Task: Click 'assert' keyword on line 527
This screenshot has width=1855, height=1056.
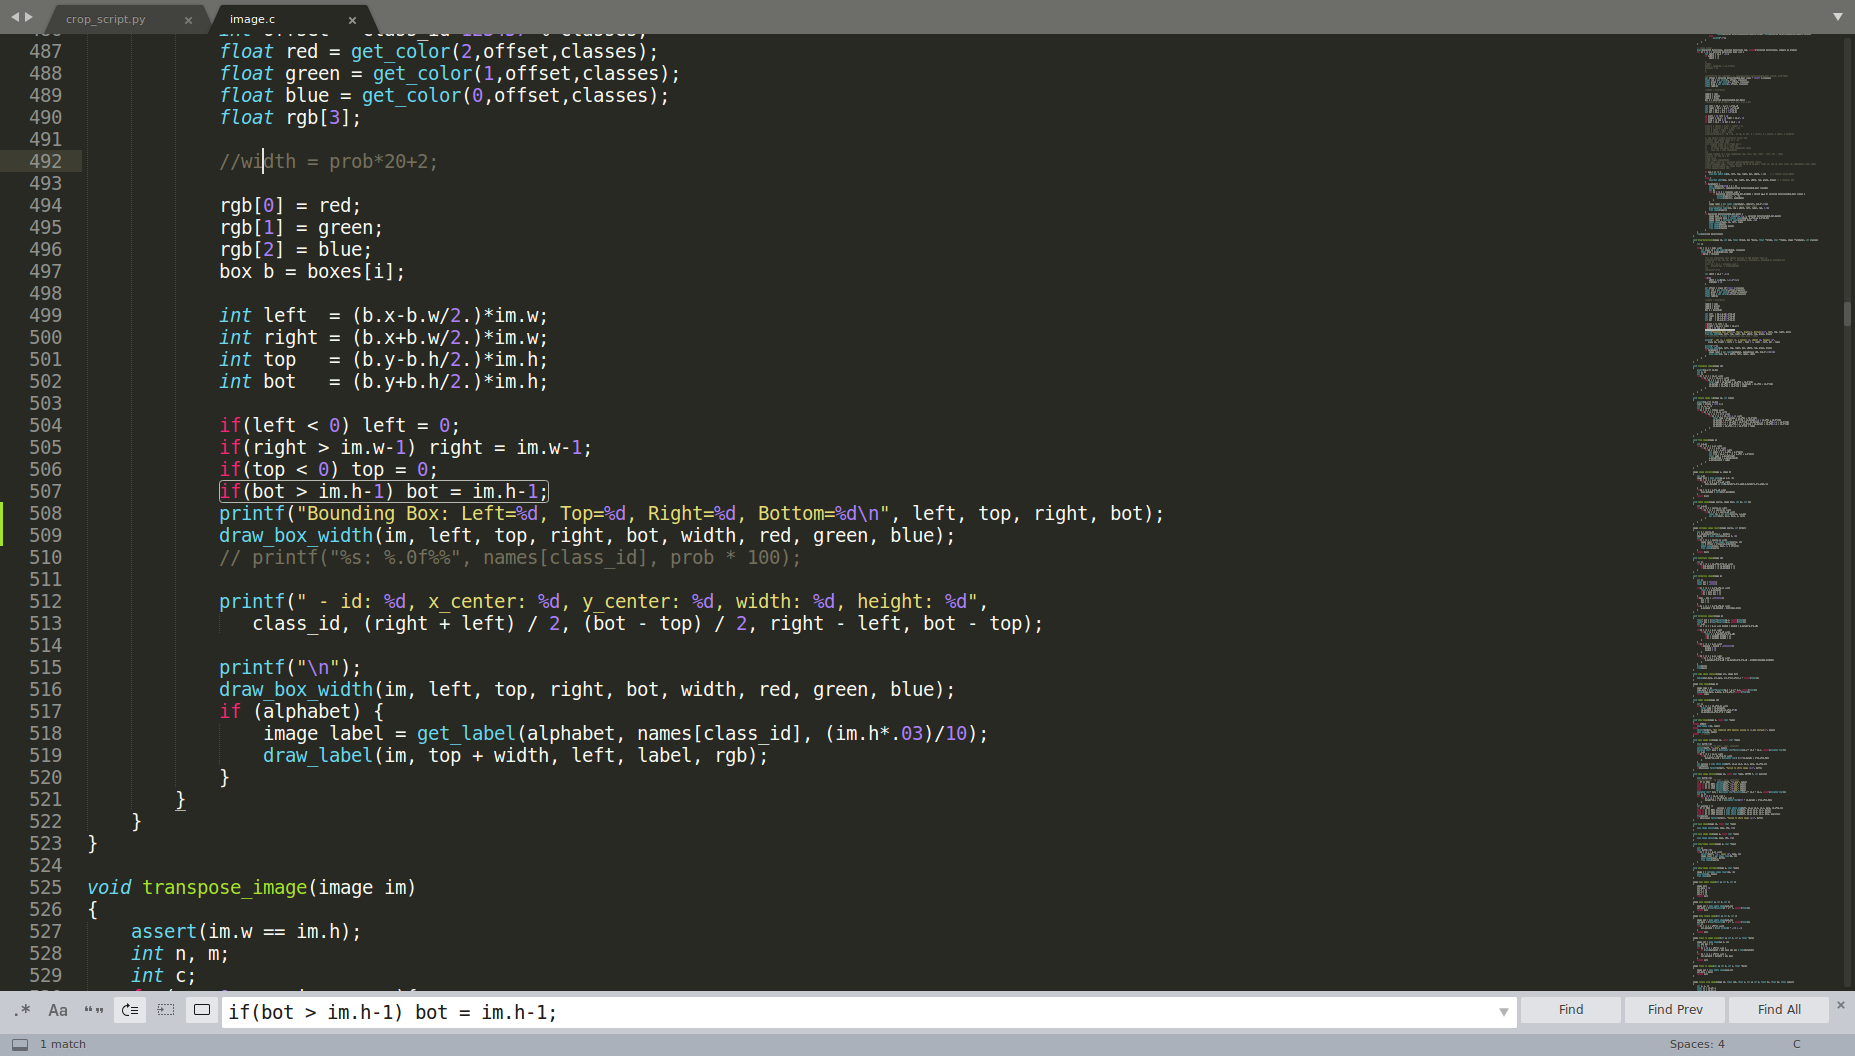Action: (x=164, y=931)
